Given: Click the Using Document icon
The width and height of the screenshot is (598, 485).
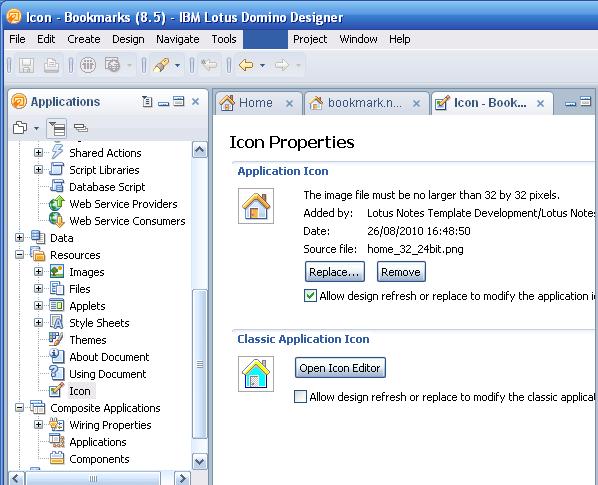Looking at the screenshot, I should click(57, 373).
